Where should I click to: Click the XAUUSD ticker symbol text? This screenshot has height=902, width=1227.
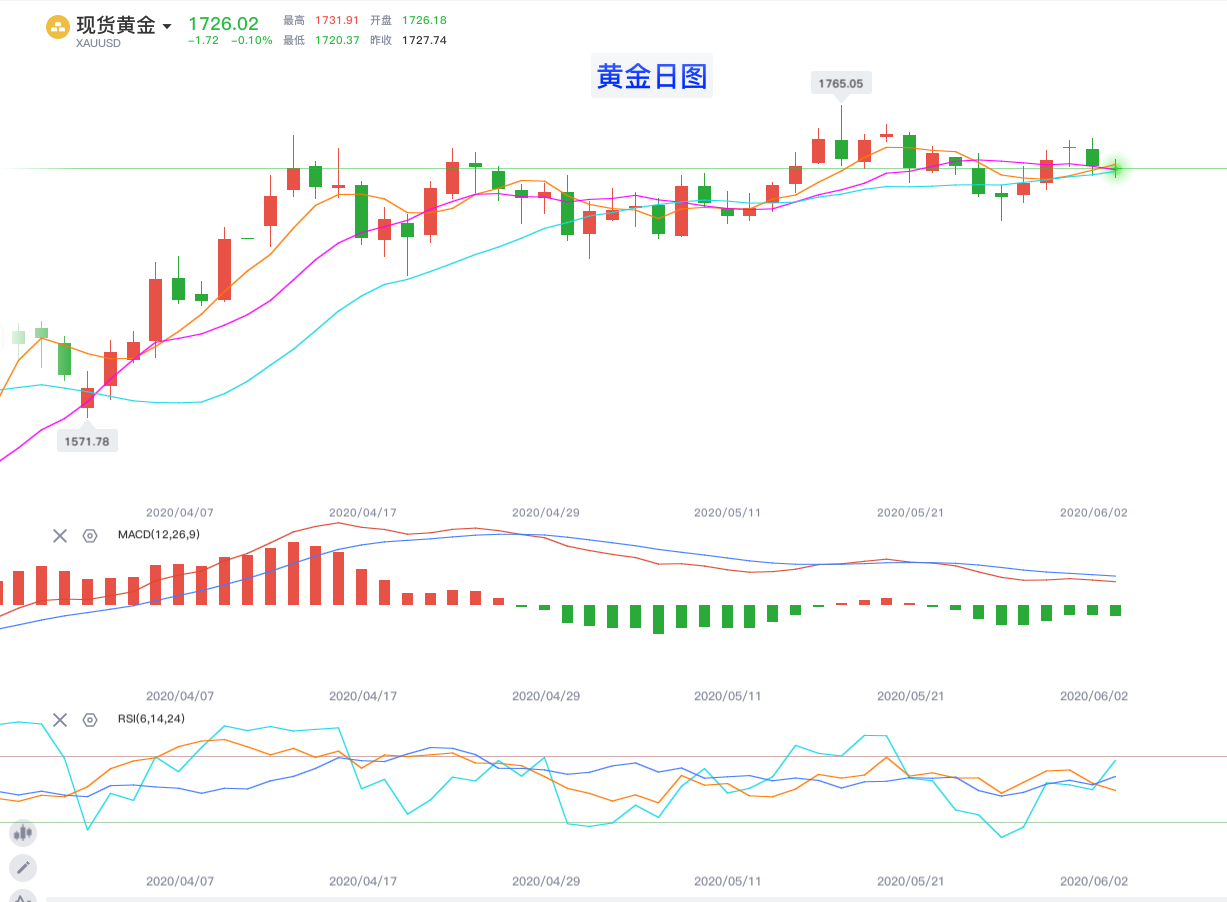pos(98,43)
